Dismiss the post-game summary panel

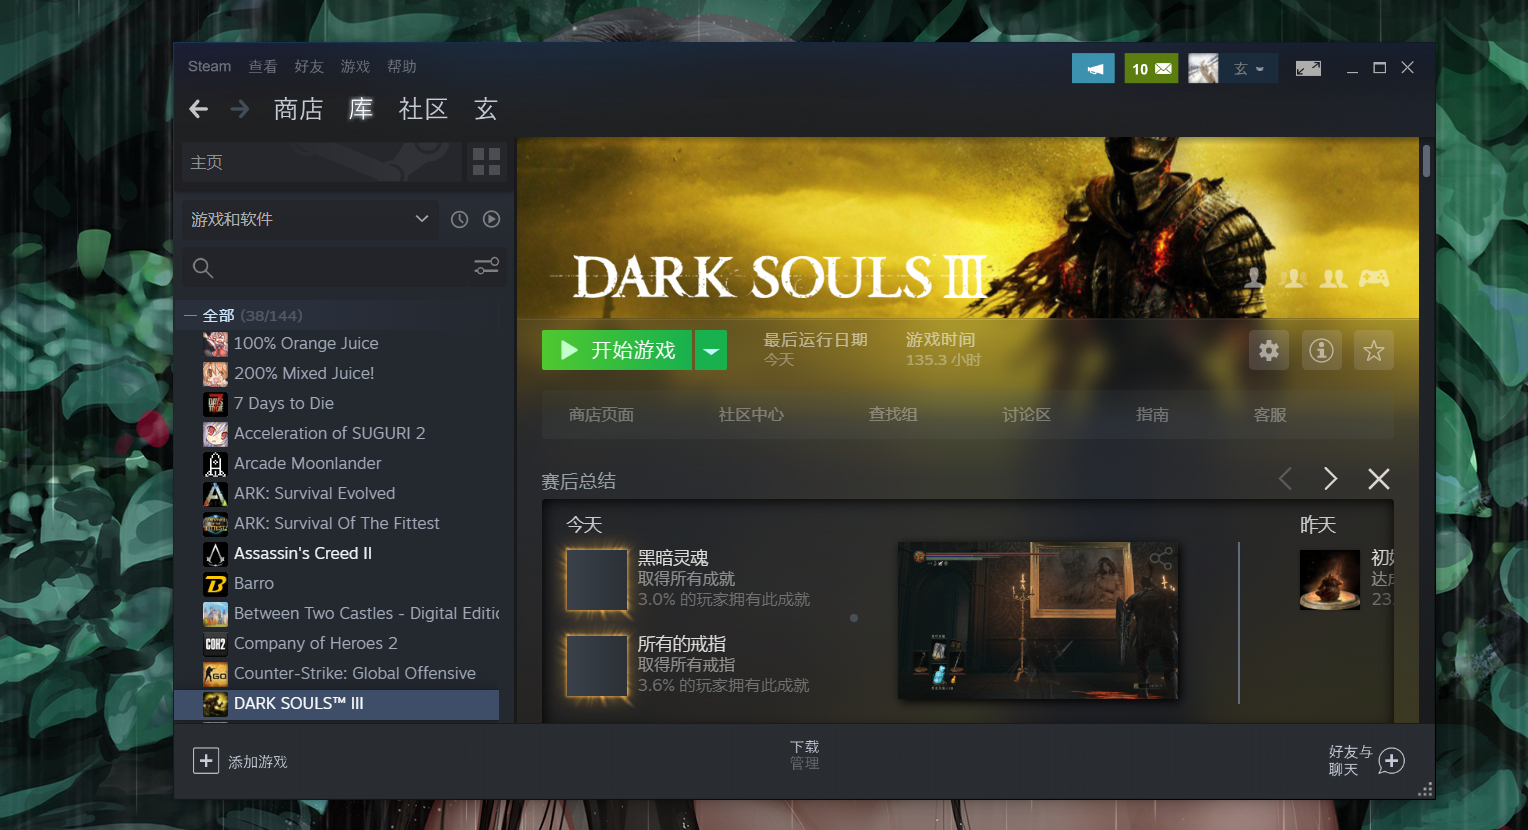(x=1379, y=479)
